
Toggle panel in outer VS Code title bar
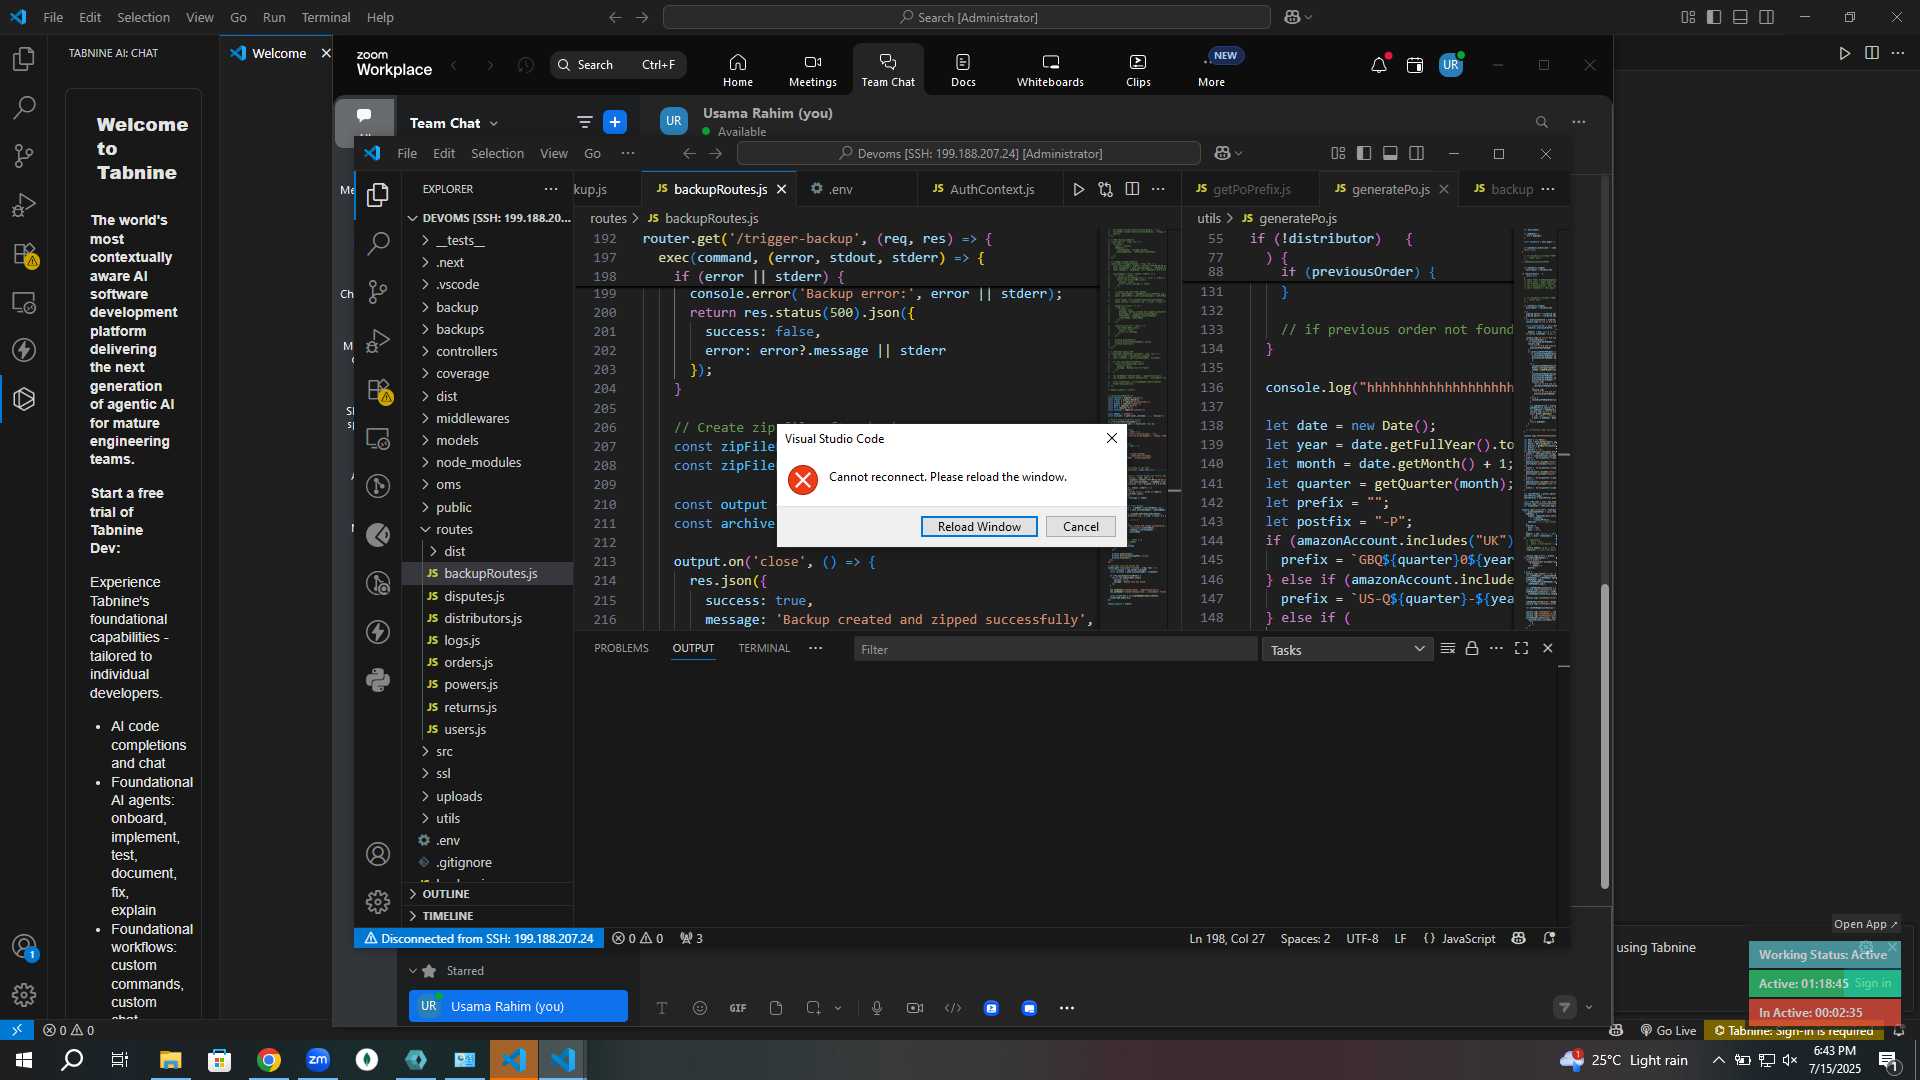[1740, 17]
